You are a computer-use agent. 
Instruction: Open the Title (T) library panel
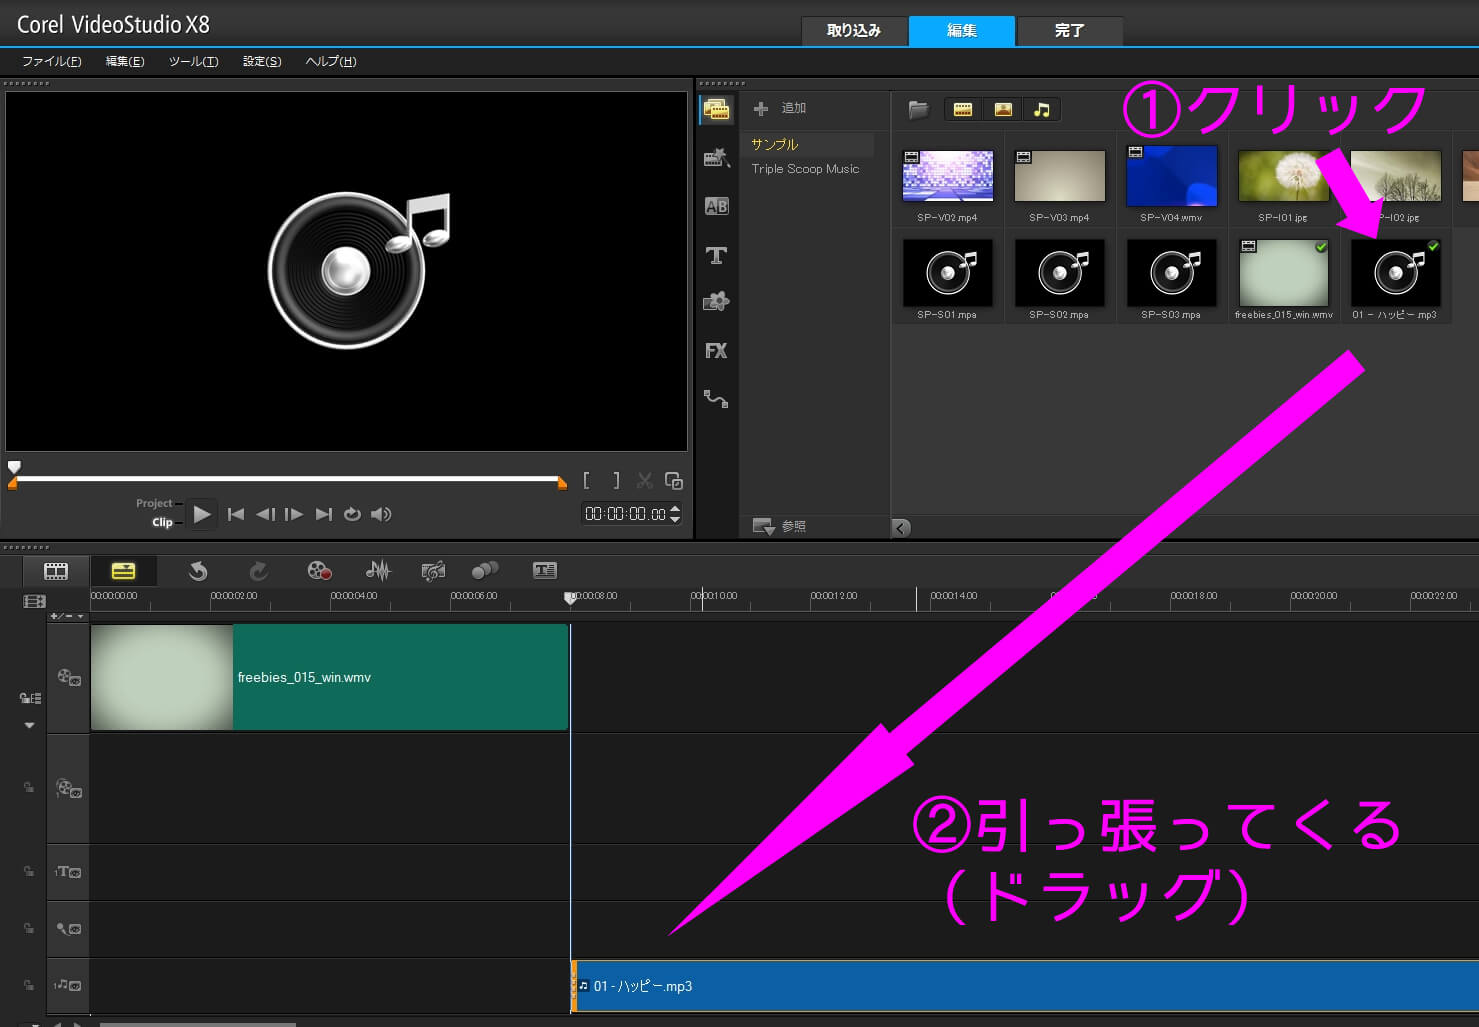pos(716,255)
